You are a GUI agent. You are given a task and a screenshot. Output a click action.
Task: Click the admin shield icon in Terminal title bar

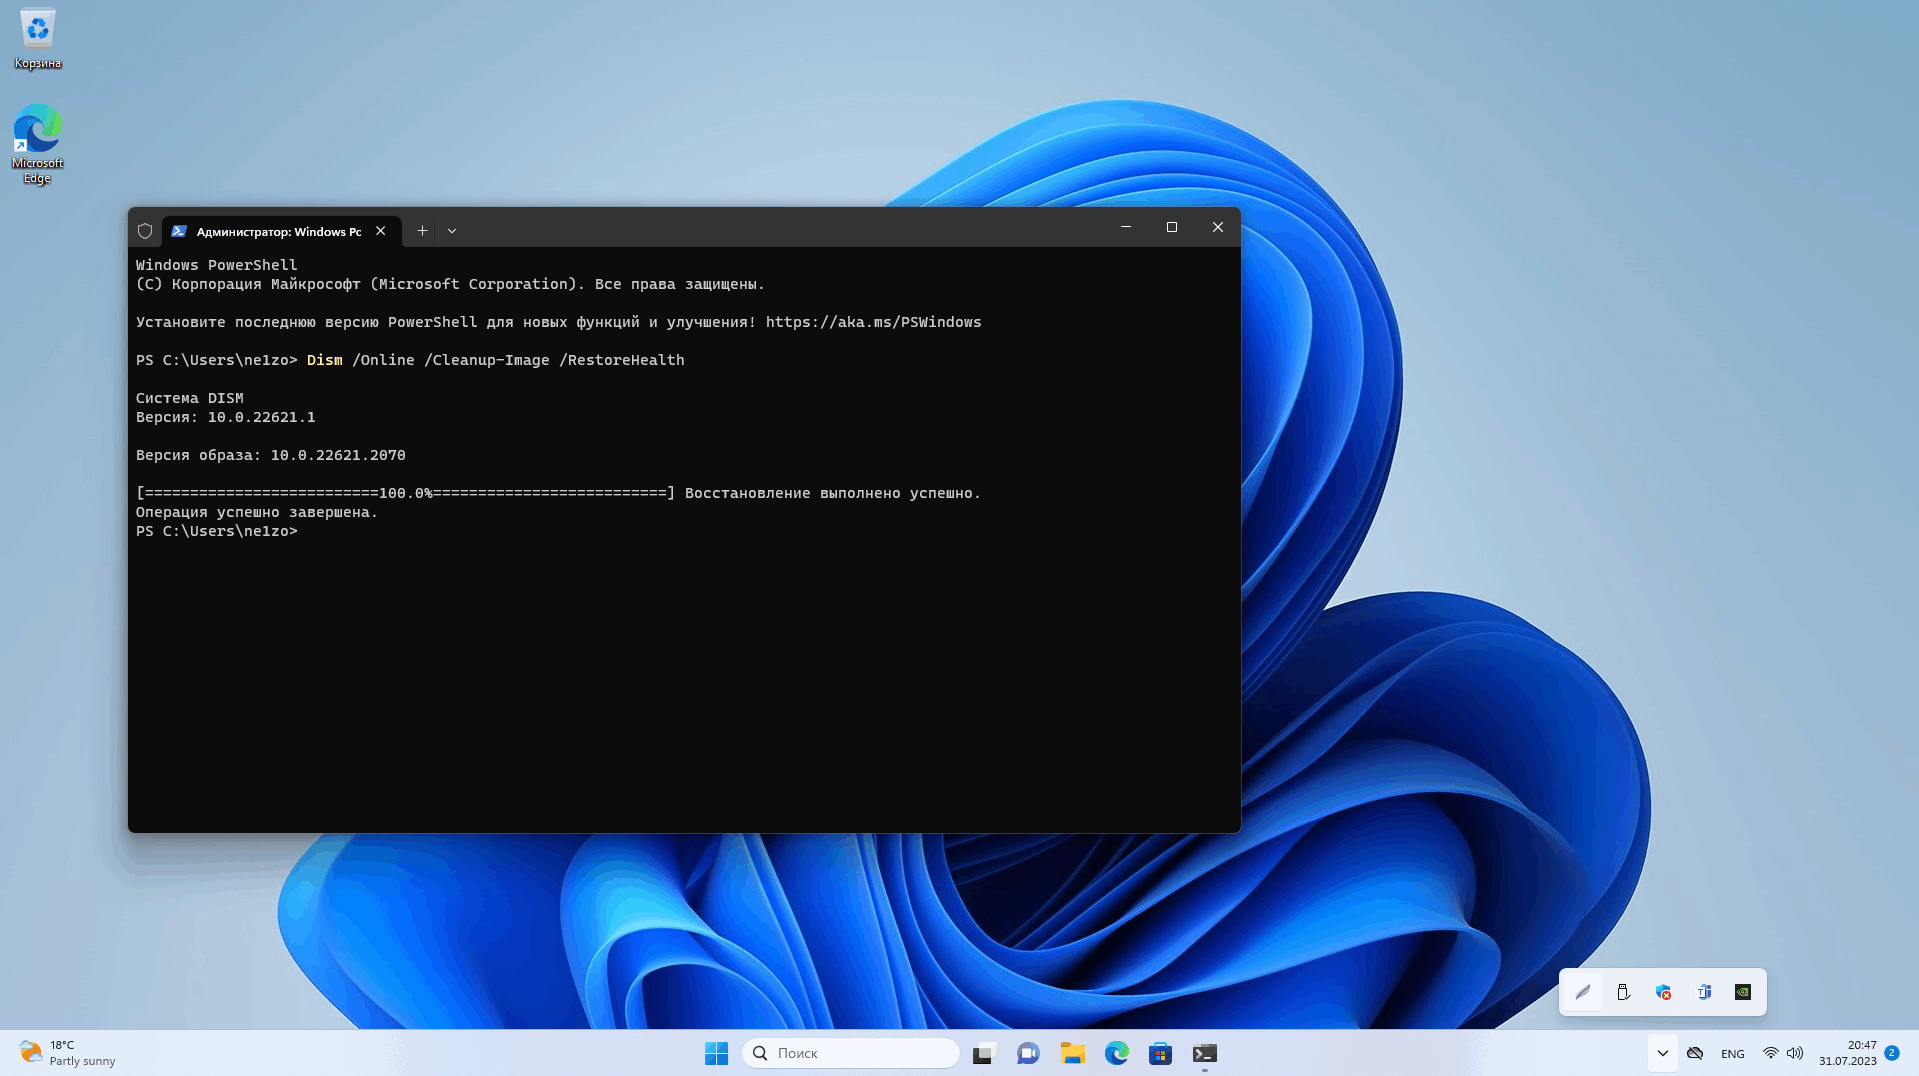point(145,231)
